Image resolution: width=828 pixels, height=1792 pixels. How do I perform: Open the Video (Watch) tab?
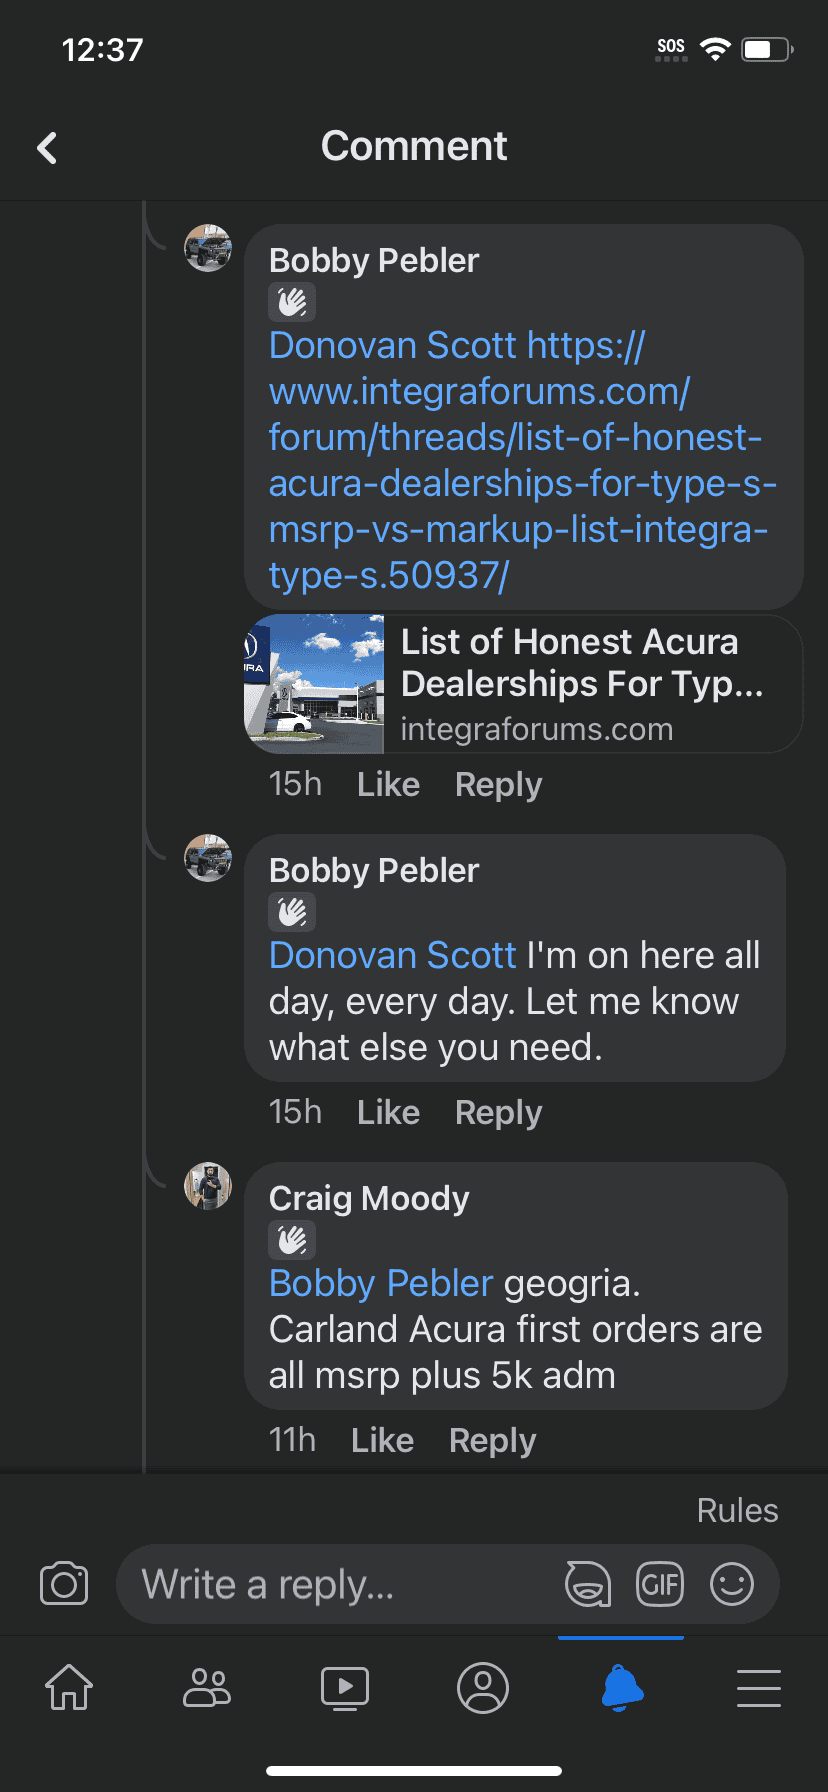click(345, 1688)
